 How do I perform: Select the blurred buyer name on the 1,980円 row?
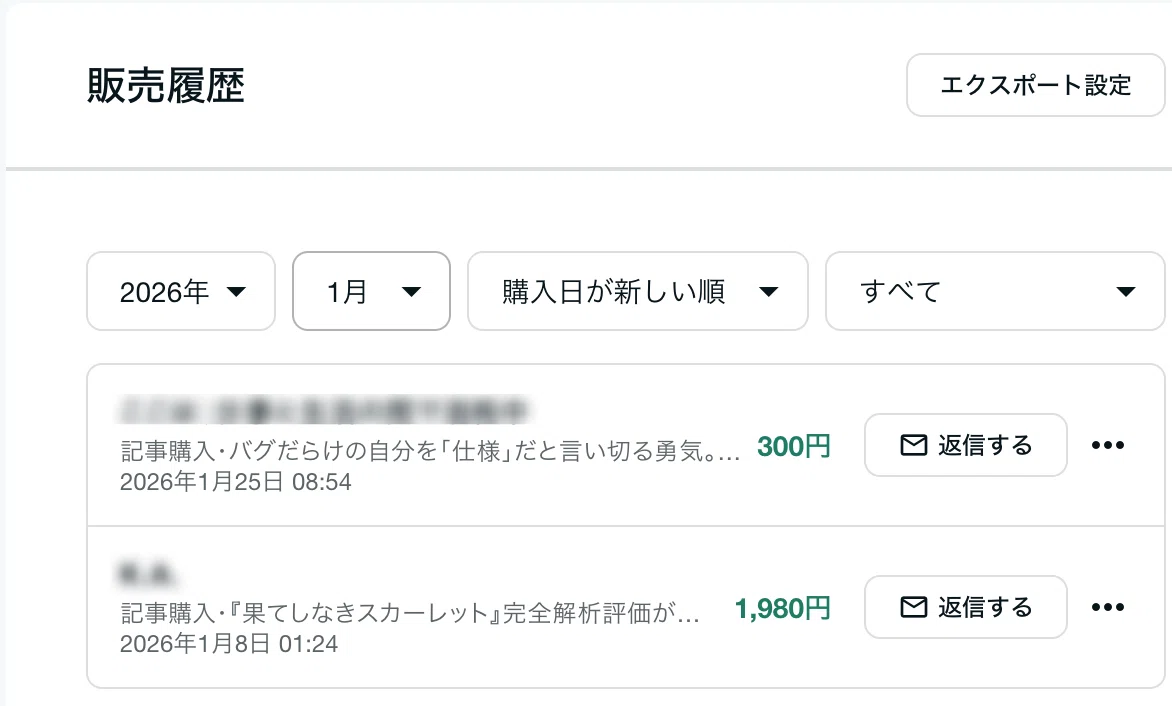click(x=147, y=574)
